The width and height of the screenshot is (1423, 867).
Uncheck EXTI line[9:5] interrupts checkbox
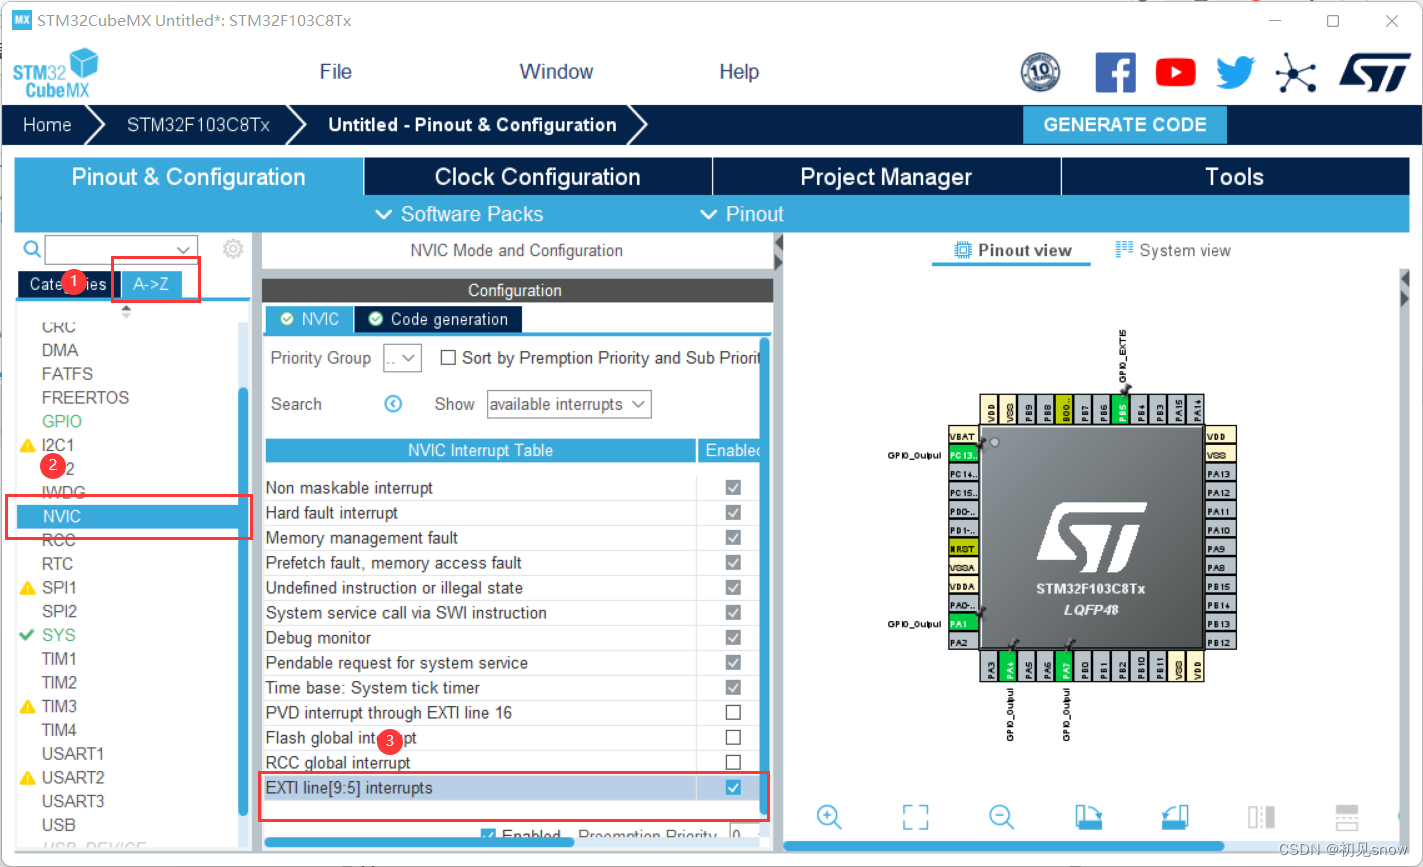click(733, 788)
